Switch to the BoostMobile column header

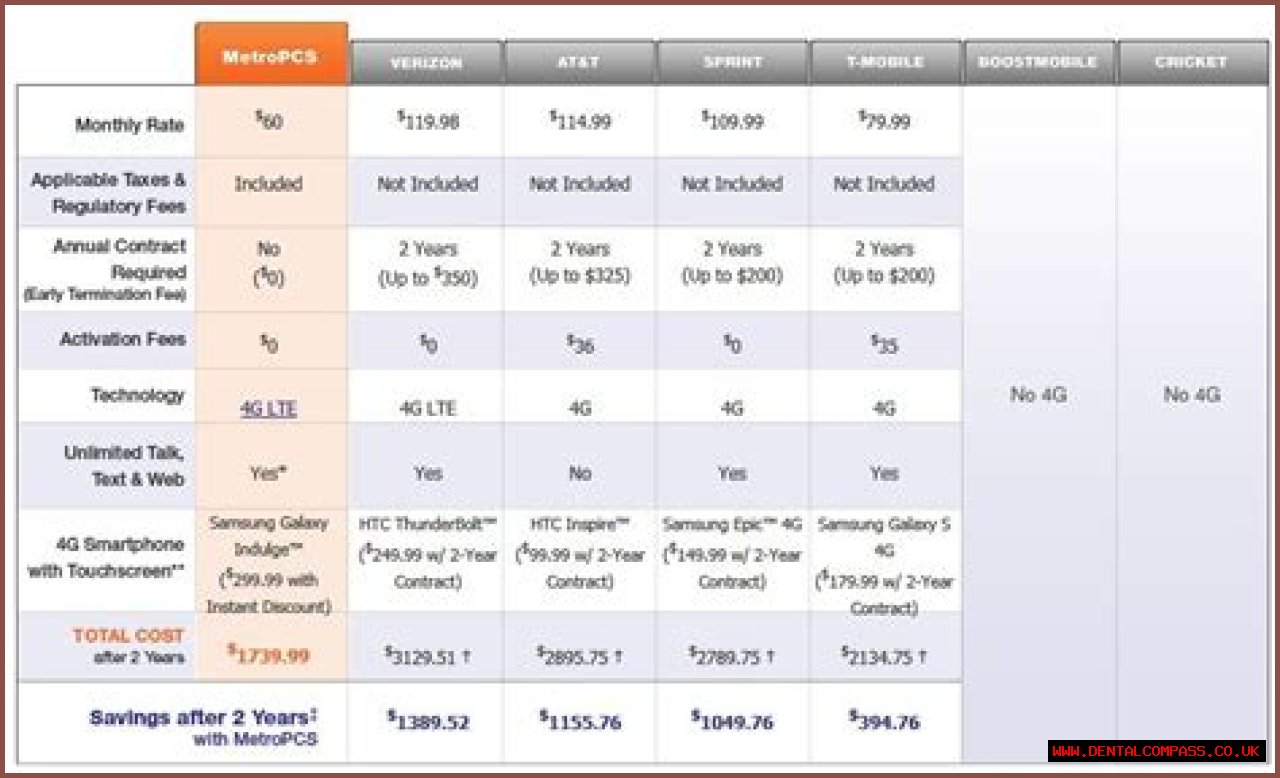tap(1038, 62)
